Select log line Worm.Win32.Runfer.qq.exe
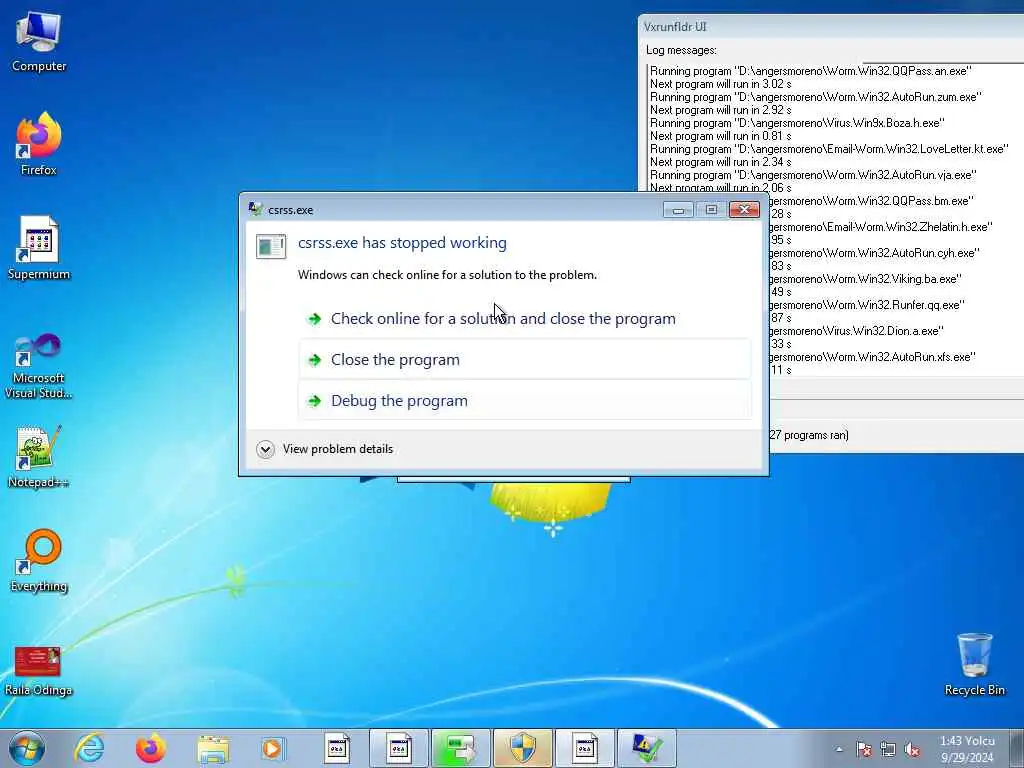 click(867, 305)
